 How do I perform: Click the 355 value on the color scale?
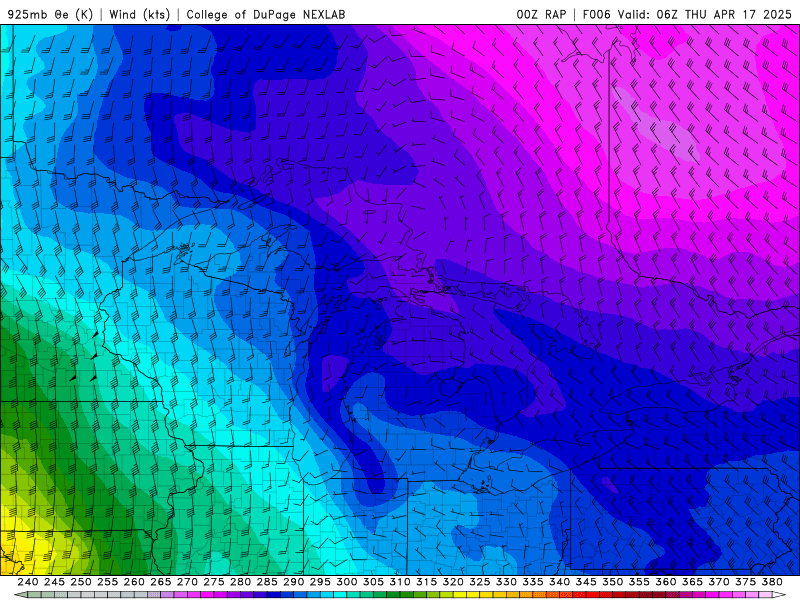click(639, 582)
